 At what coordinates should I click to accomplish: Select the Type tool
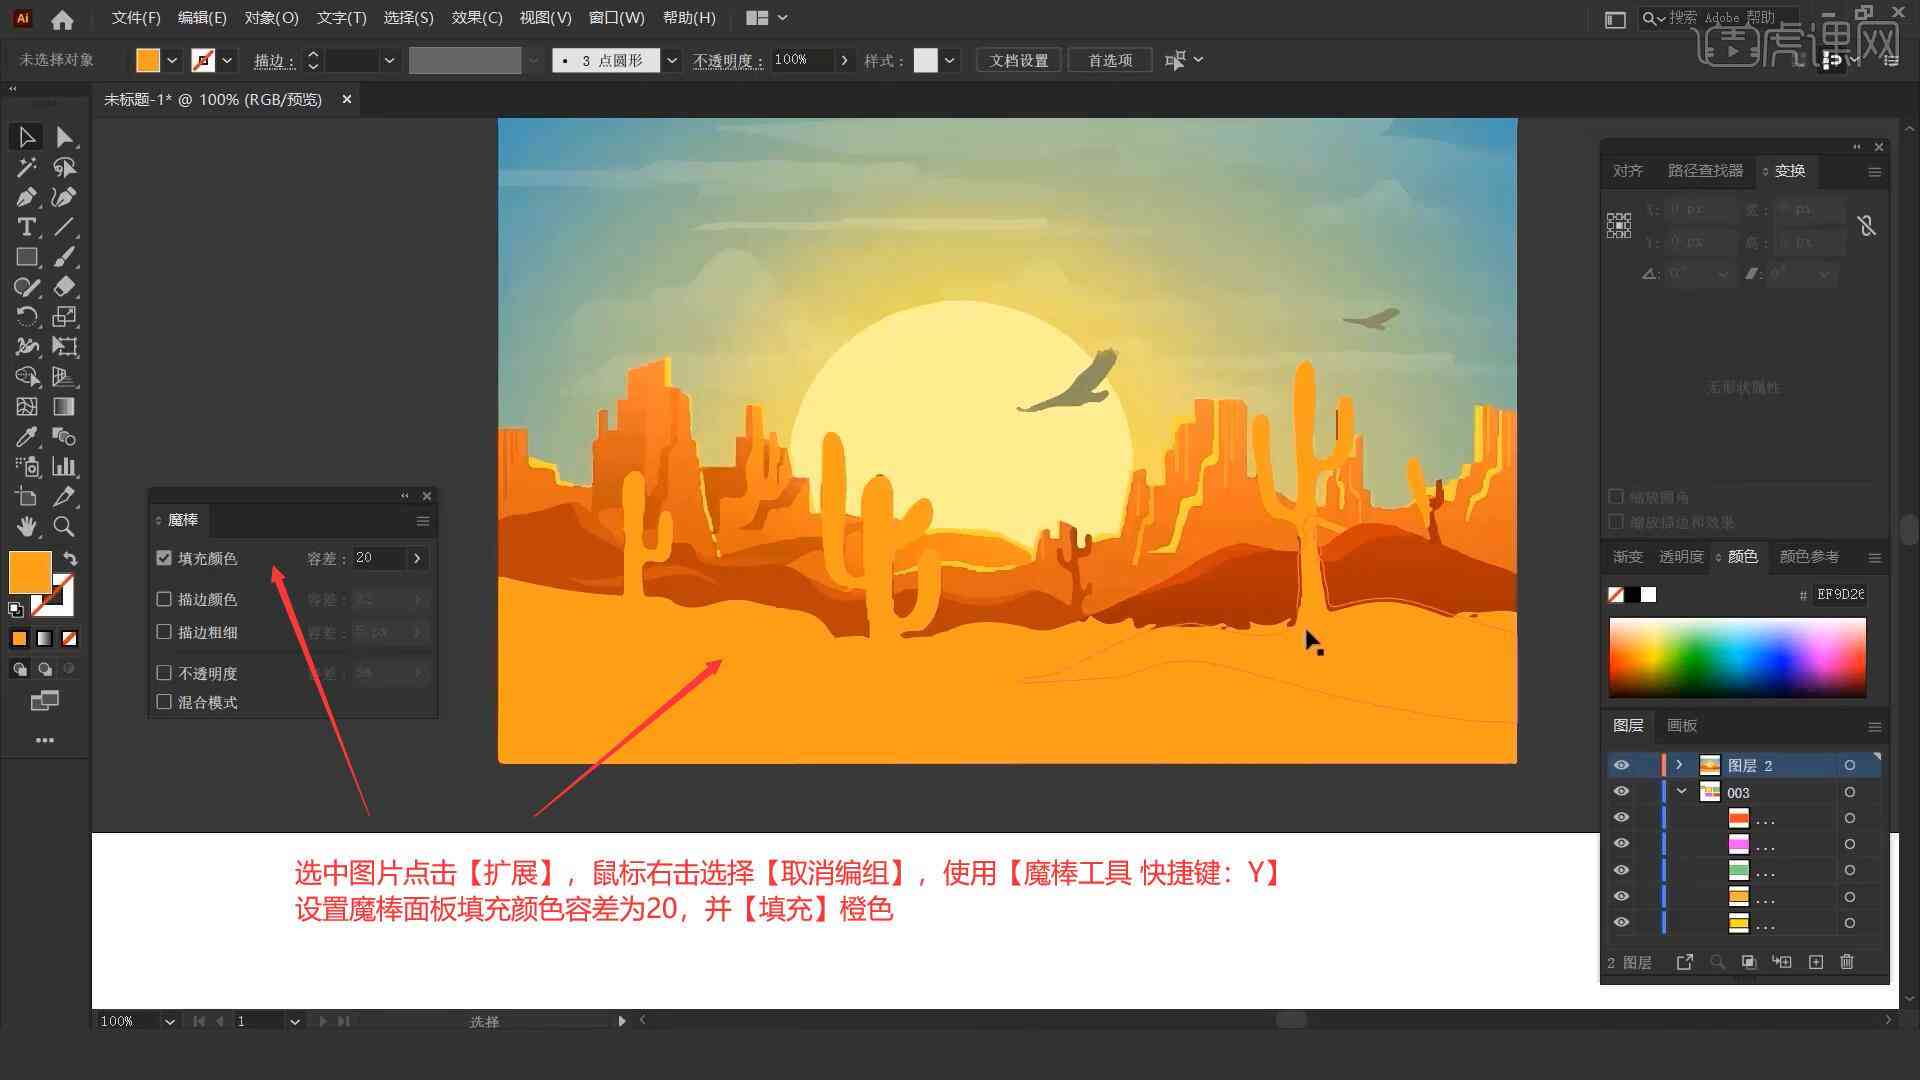[24, 227]
